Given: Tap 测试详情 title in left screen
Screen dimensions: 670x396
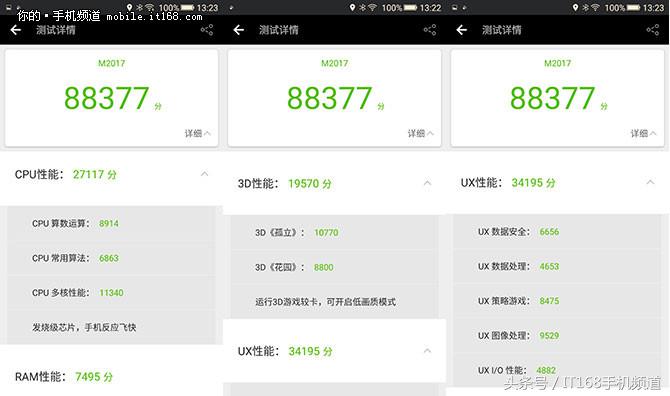Looking at the screenshot, I should 56,30.
